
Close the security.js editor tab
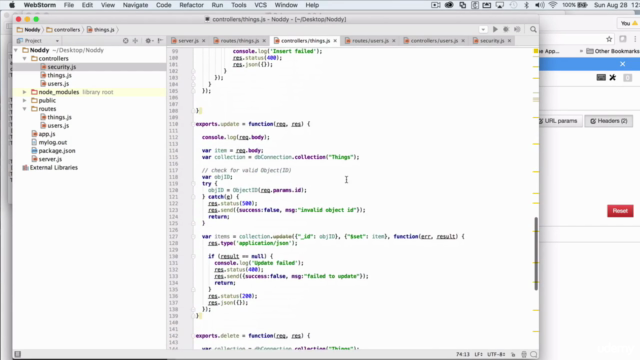[x=509, y=41]
